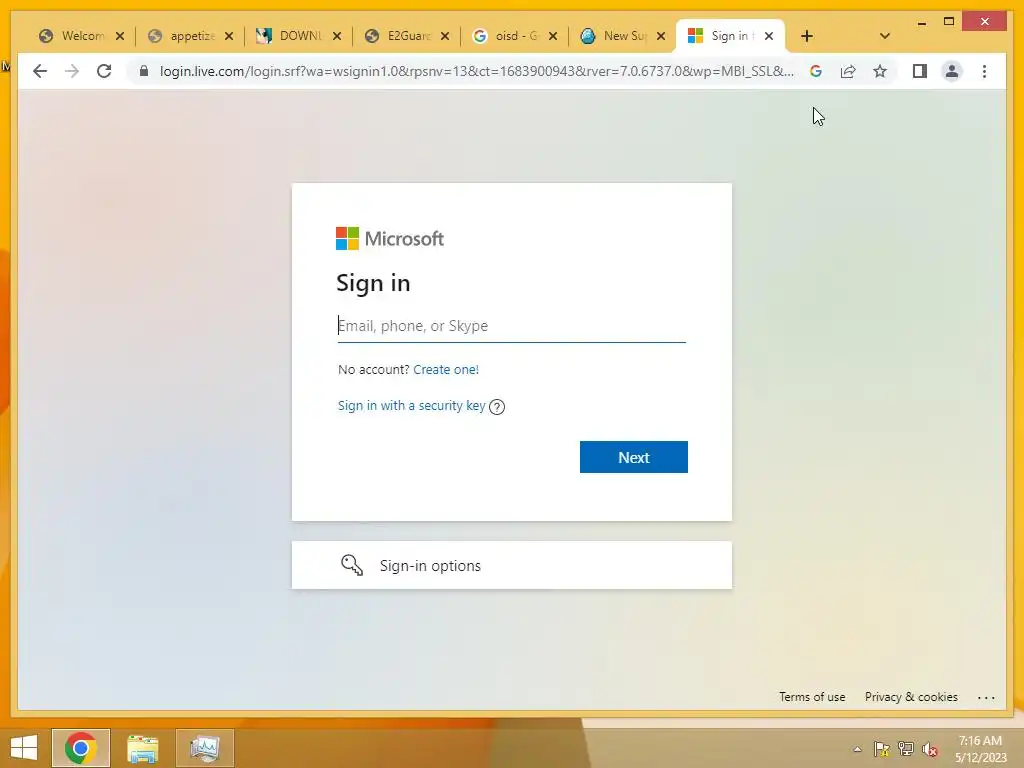Image resolution: width=1024 pixels, height=768 pixels.
Task: Show hidden tray icons arrow
Action: point(857,749)
